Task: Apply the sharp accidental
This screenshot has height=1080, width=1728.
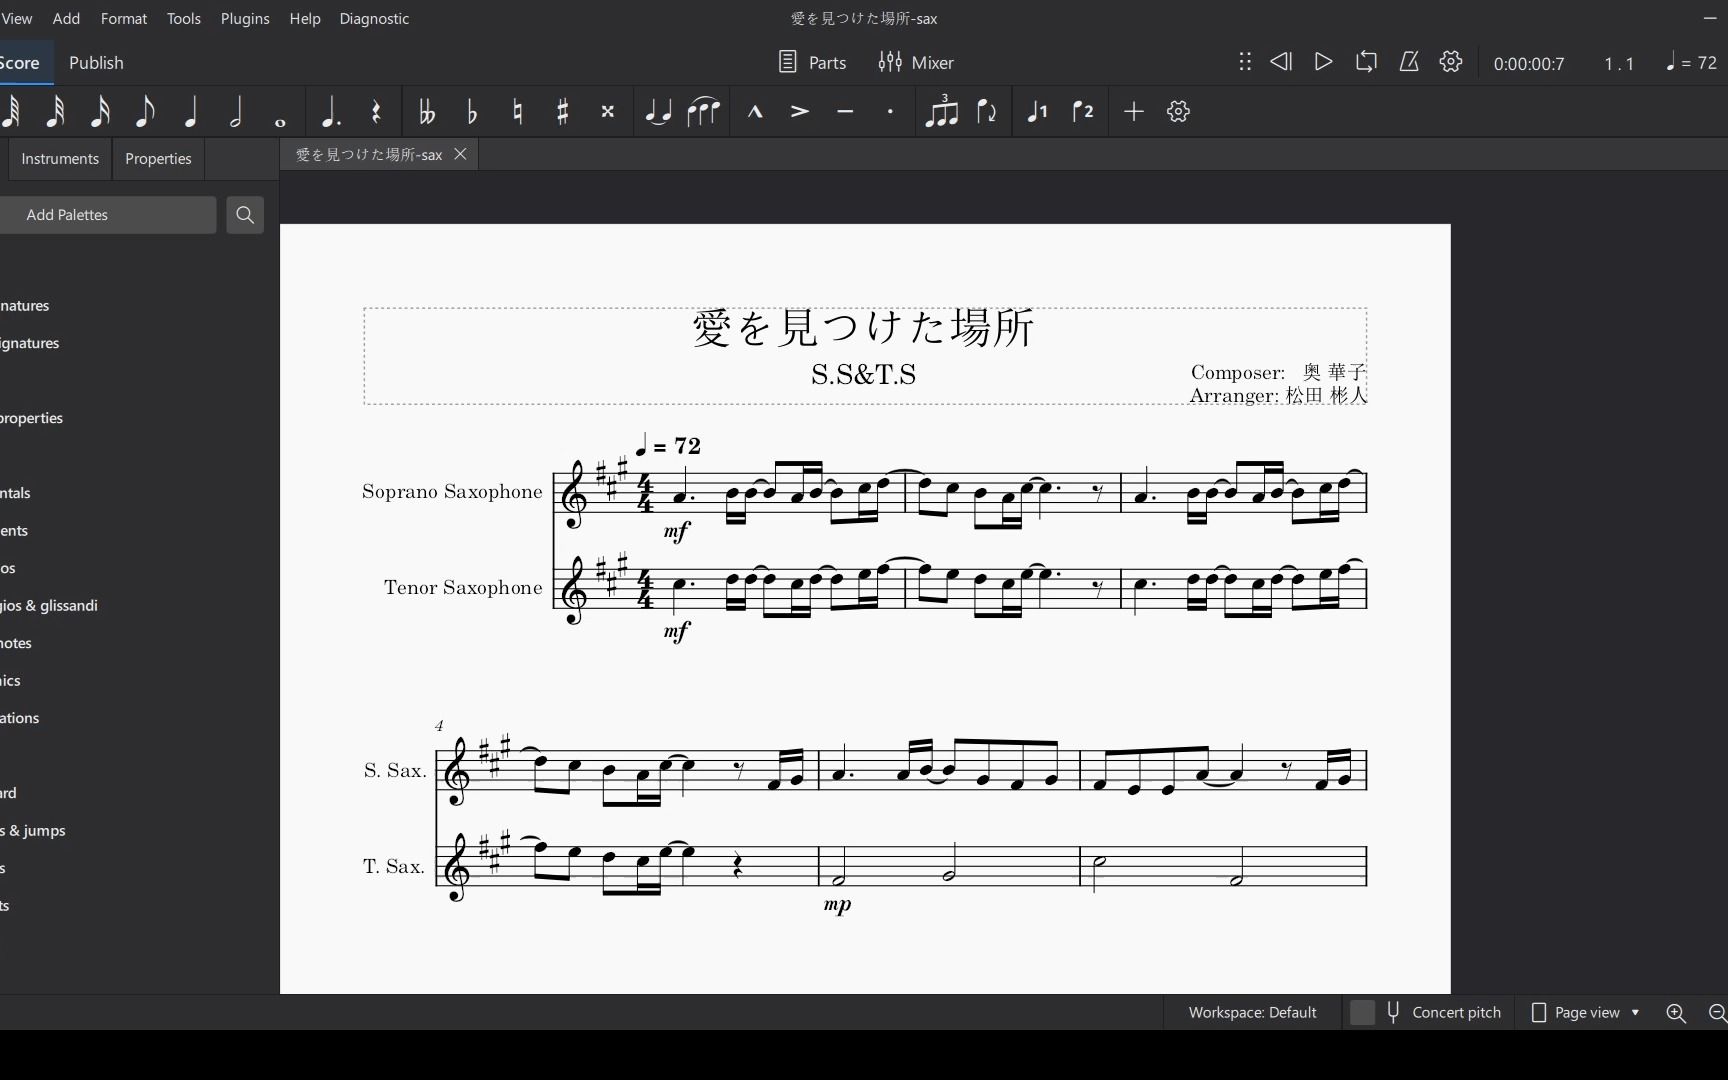Action: (563, 112)
